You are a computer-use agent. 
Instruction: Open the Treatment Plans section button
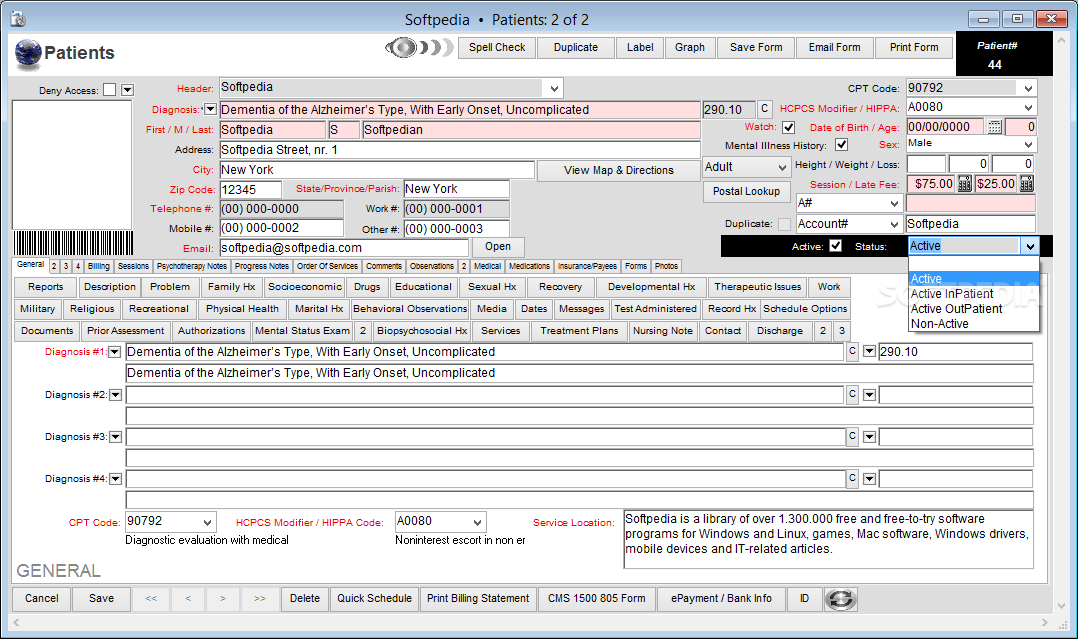pyautogui.click(x=579, y=331)
